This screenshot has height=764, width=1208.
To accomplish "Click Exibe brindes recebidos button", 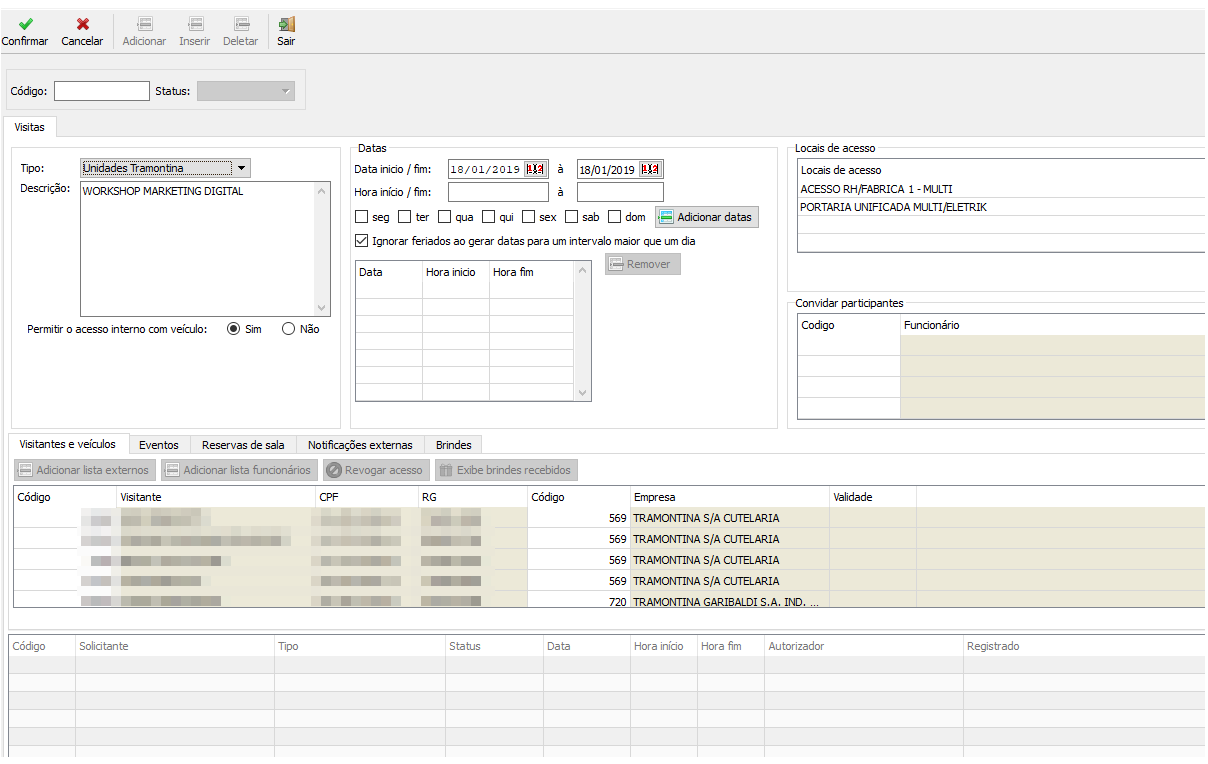I will (505, 470).
